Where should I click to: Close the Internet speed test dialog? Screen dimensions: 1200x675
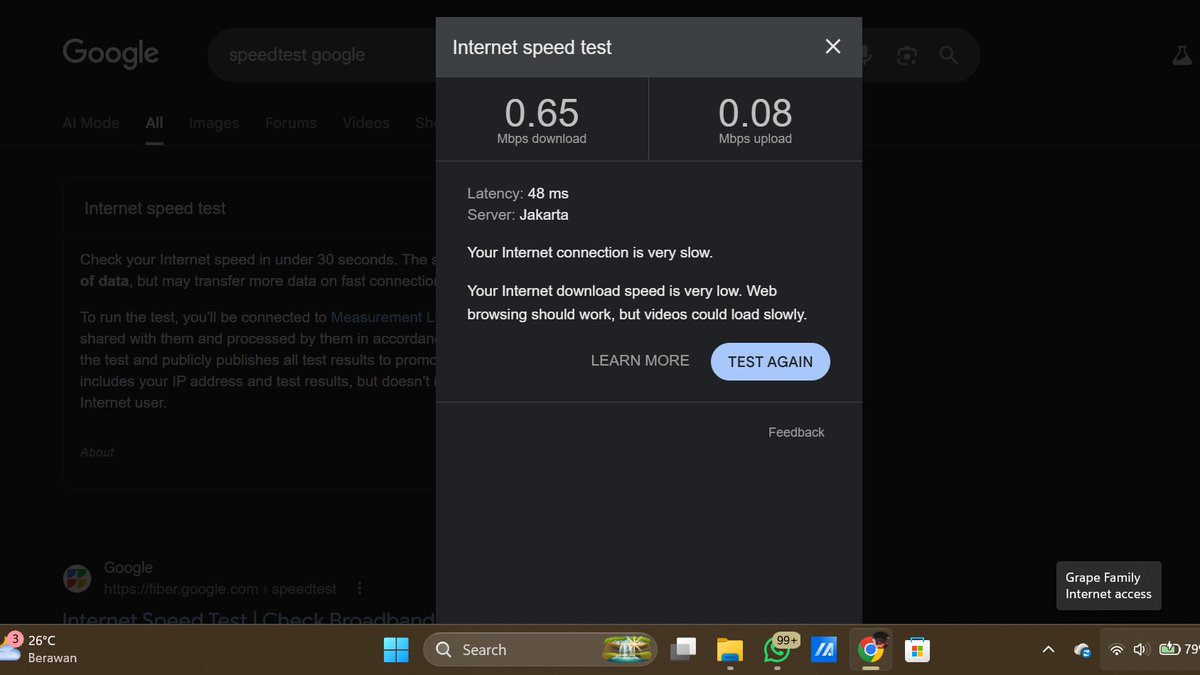[x=832, y=47]
